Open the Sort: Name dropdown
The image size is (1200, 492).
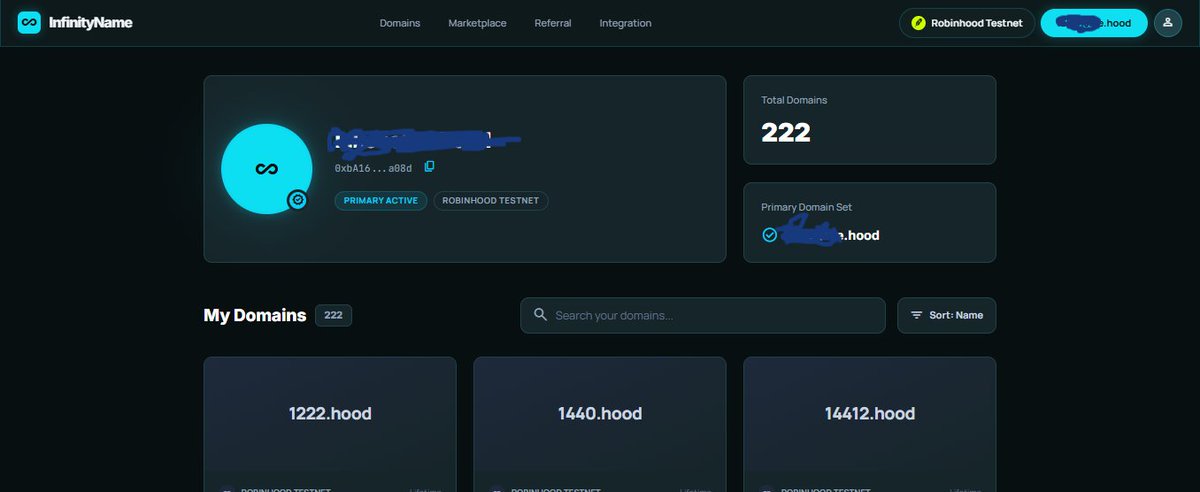click(x=946, y=315)
